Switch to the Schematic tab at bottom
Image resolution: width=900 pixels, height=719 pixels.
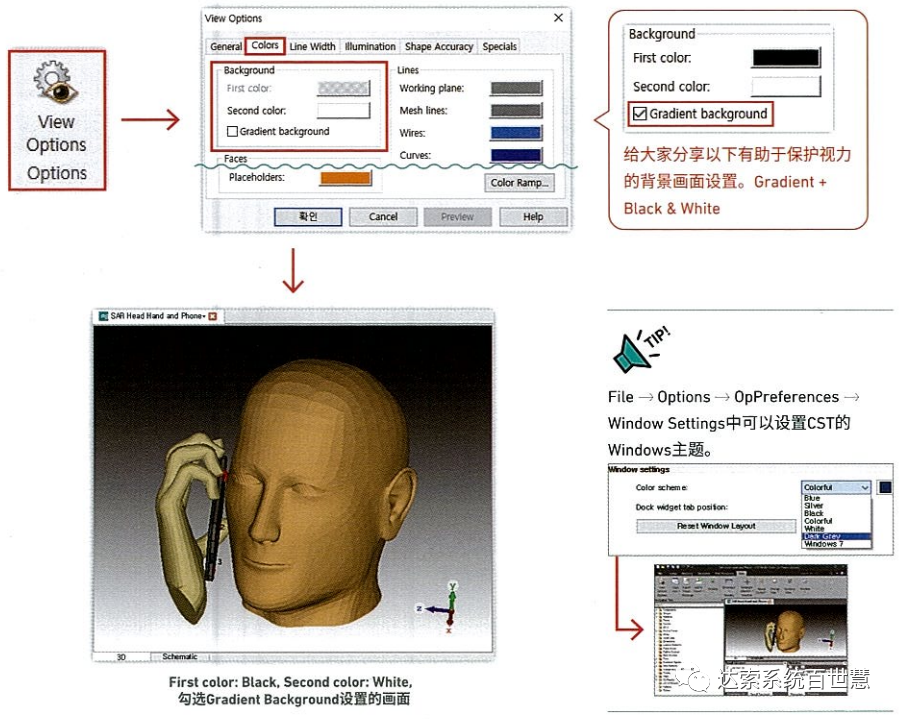pyautogui.click(x=180, y=656)
